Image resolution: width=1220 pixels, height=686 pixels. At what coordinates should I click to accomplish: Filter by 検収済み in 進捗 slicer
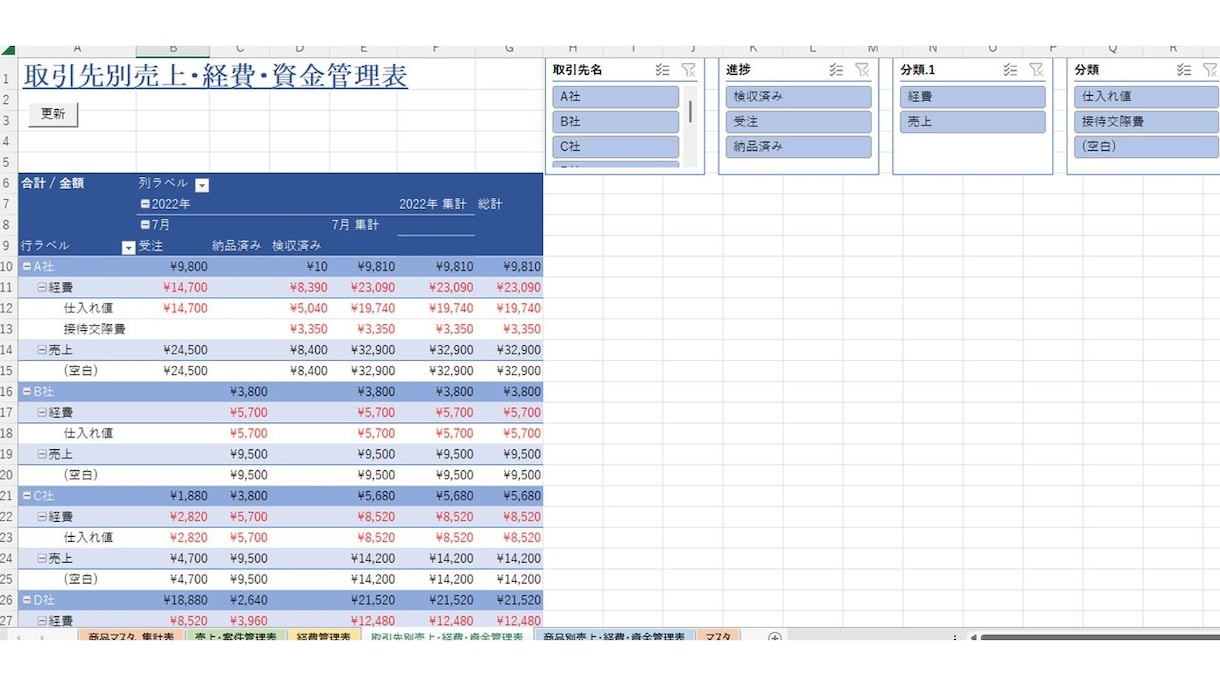point(798,97)
